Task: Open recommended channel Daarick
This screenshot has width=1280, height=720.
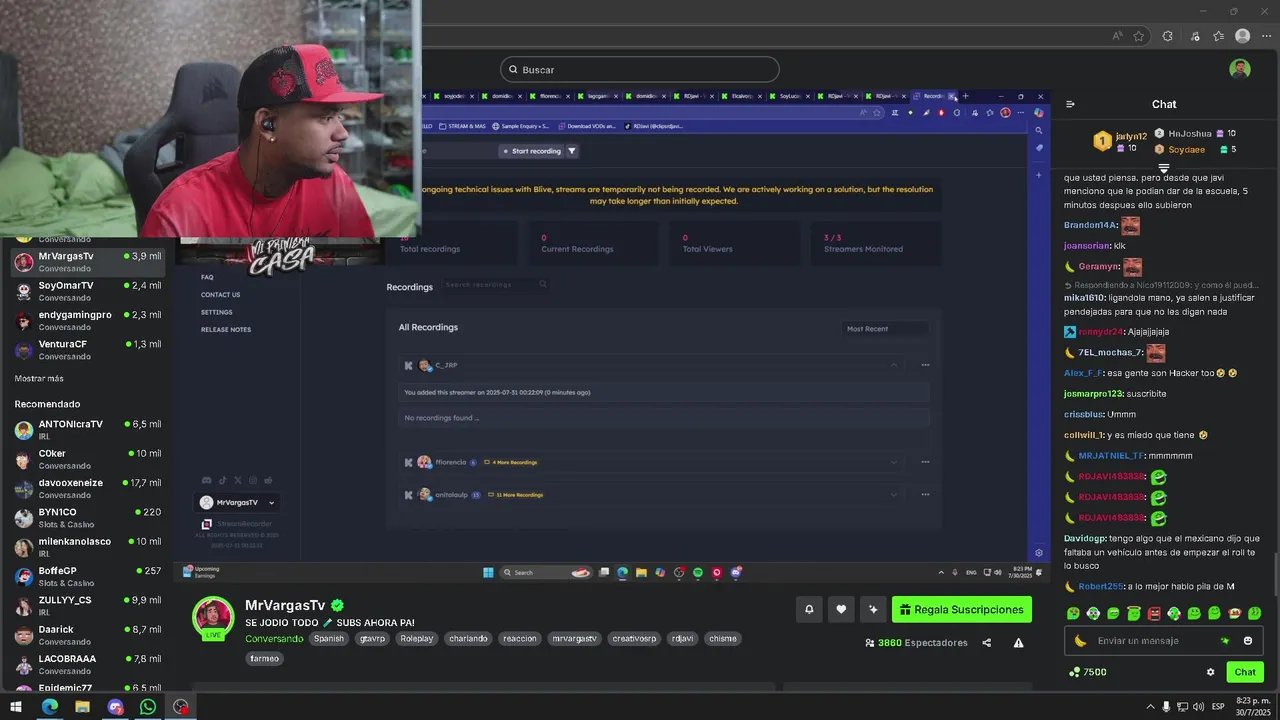Action: click(x=87, y=635)
